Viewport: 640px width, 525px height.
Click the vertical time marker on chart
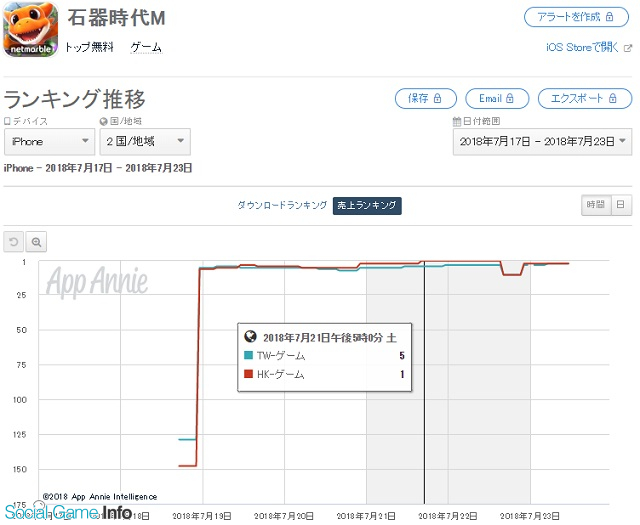(424, 382)
